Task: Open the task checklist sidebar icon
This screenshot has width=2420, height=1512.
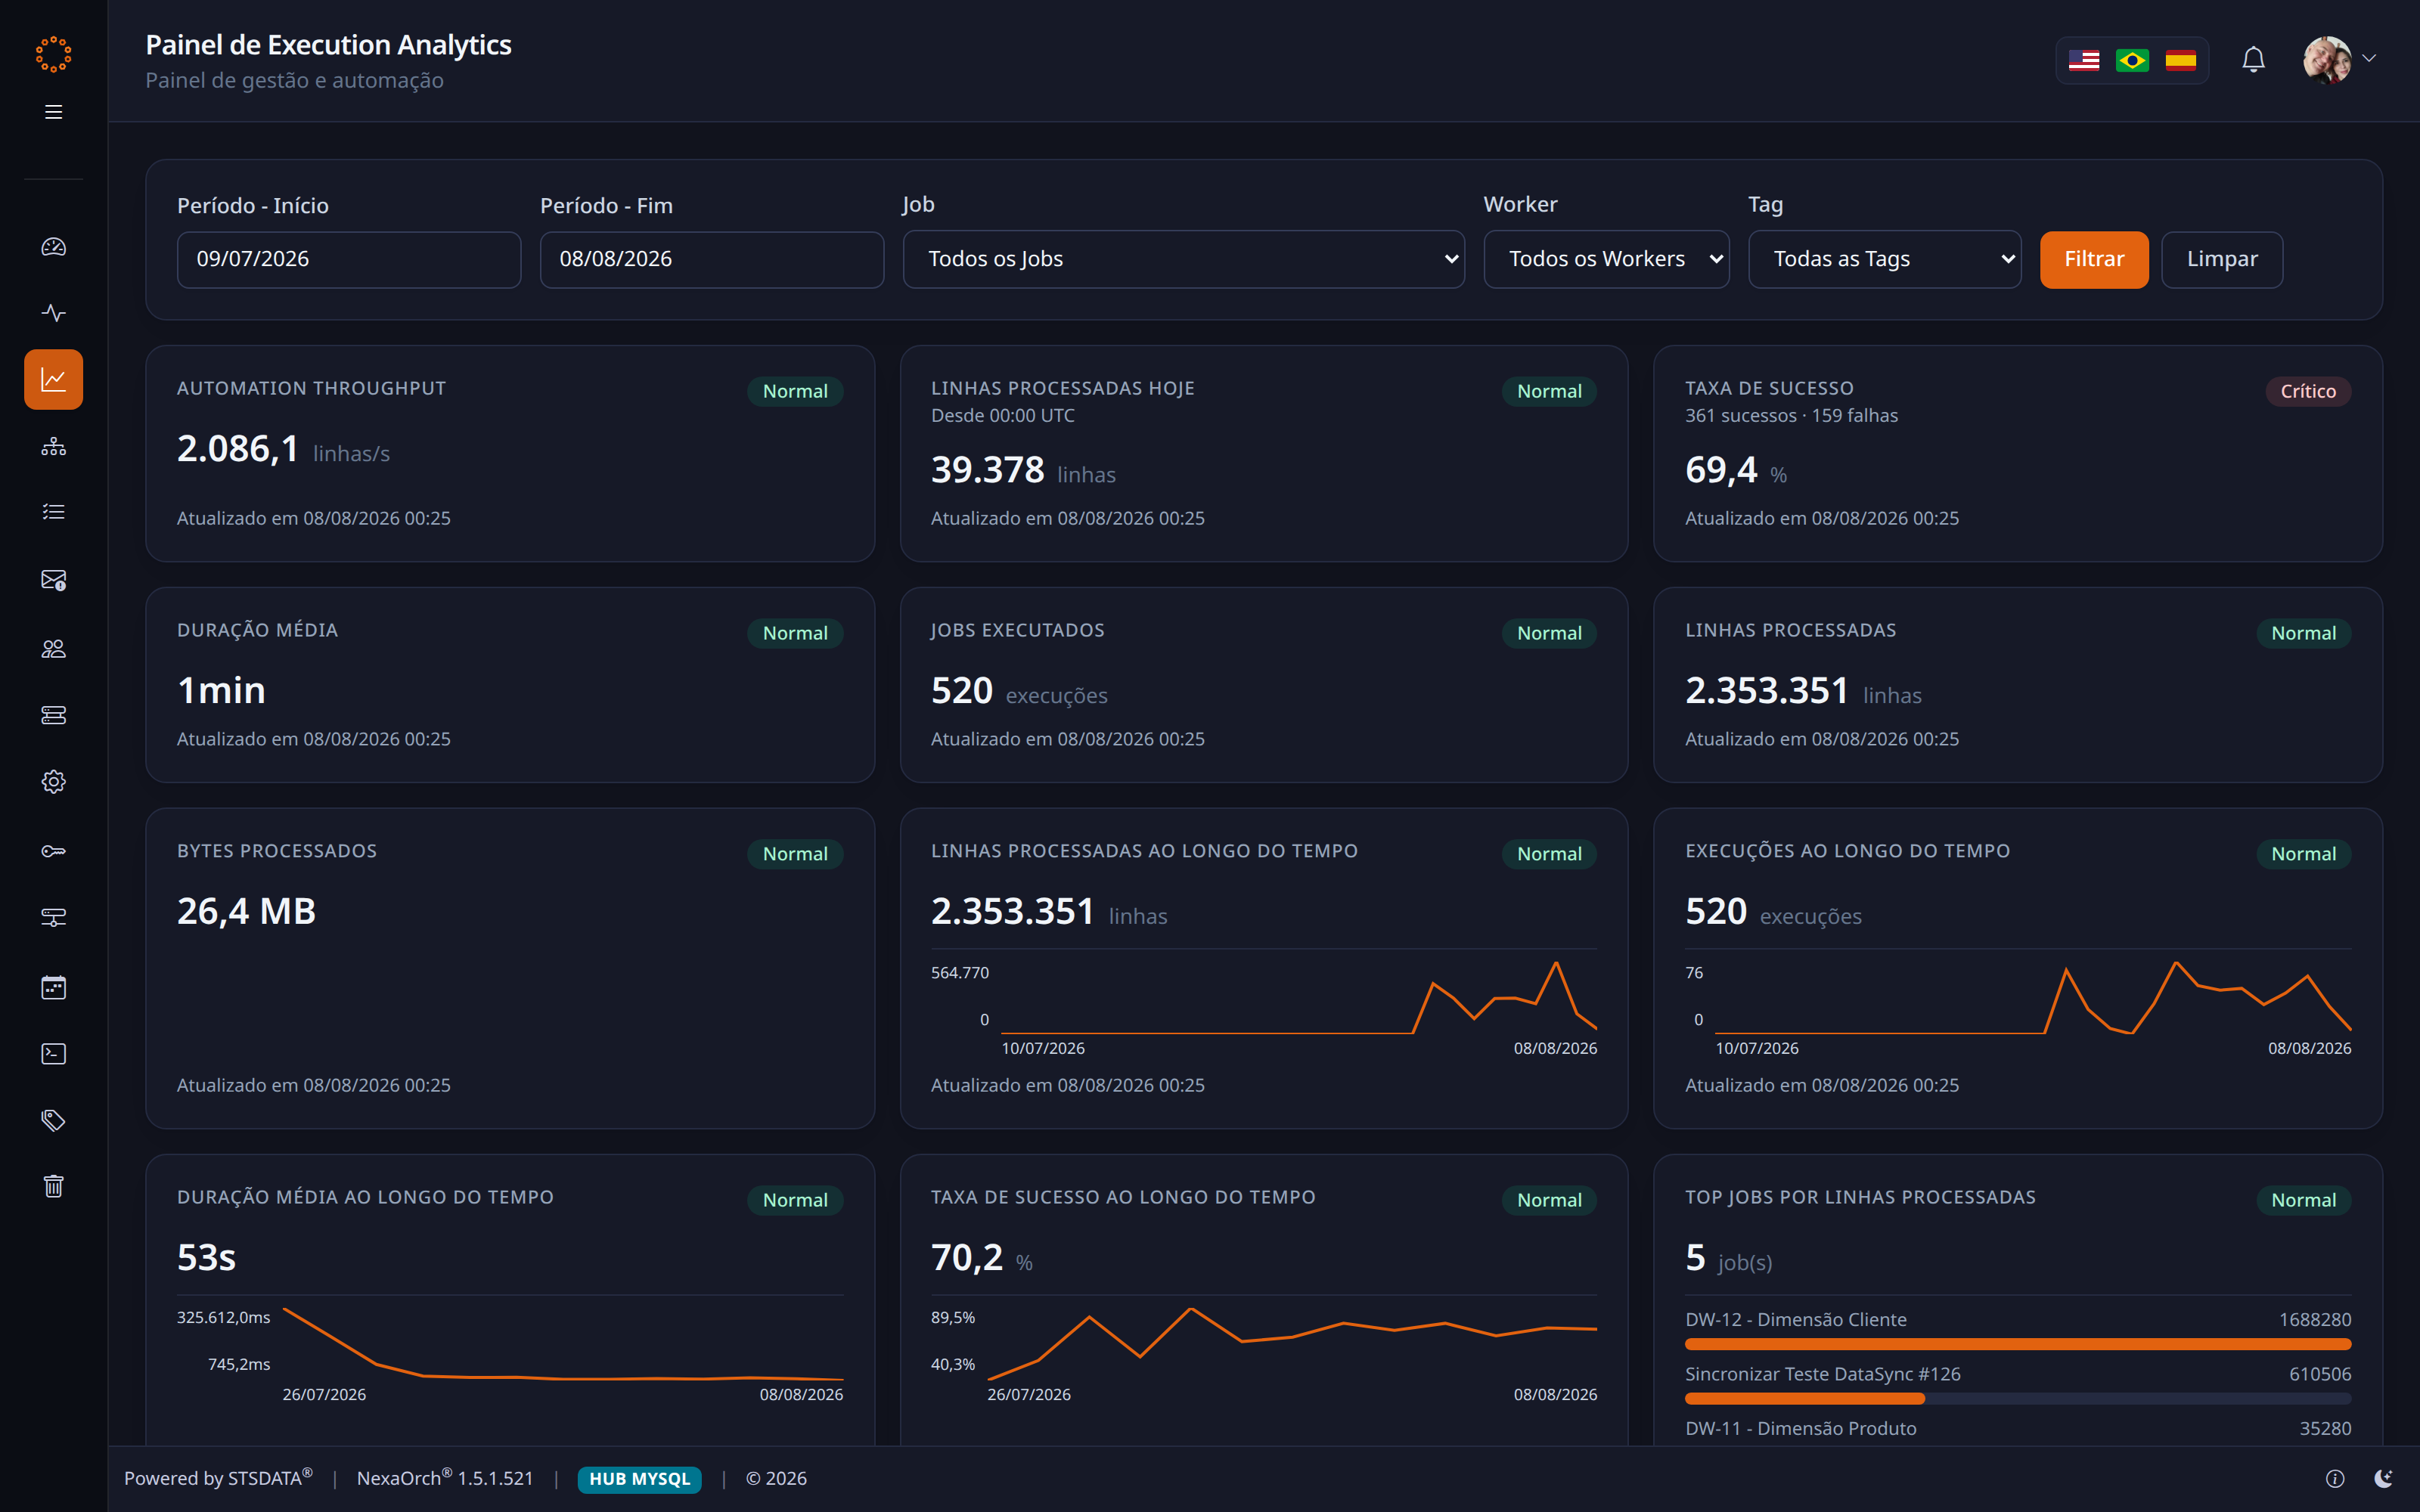Action: coord(54,512)
